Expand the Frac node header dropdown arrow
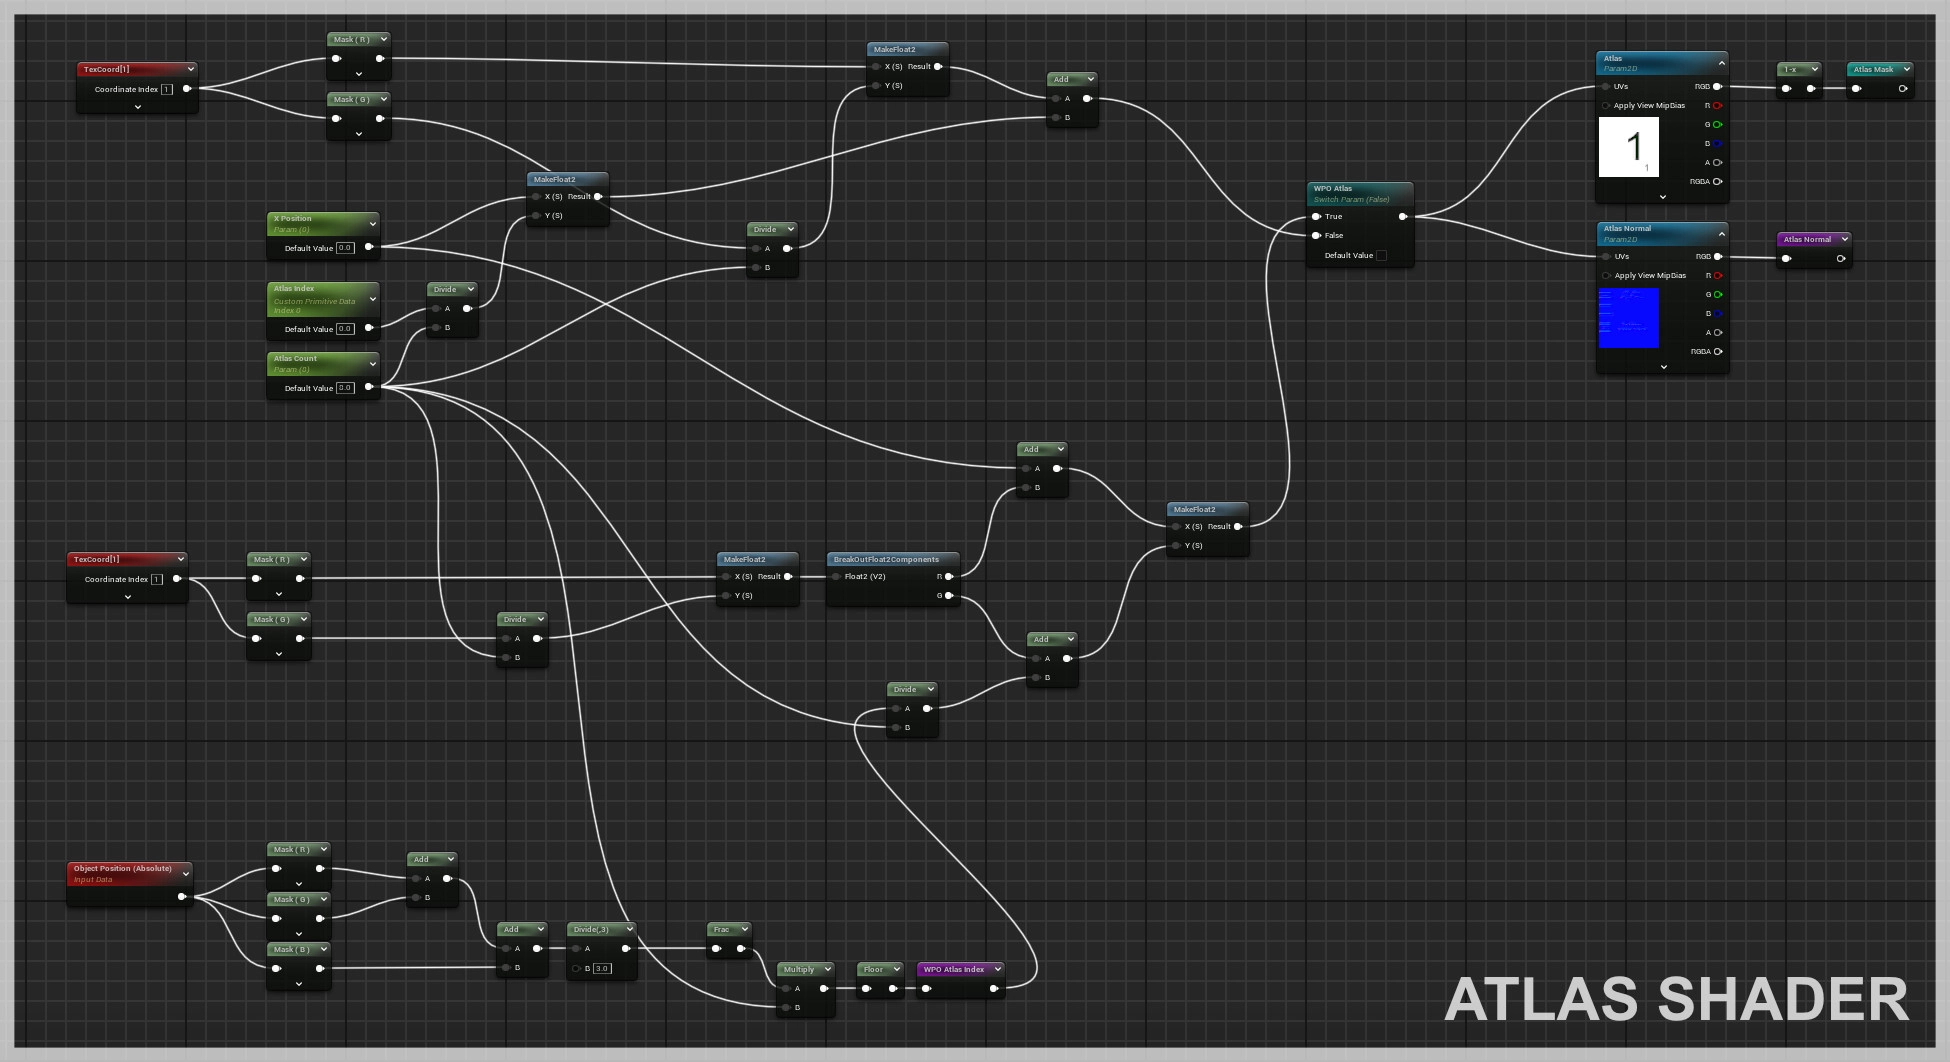The height and width of the screenshot is (1062, 1950). (743, 930)
